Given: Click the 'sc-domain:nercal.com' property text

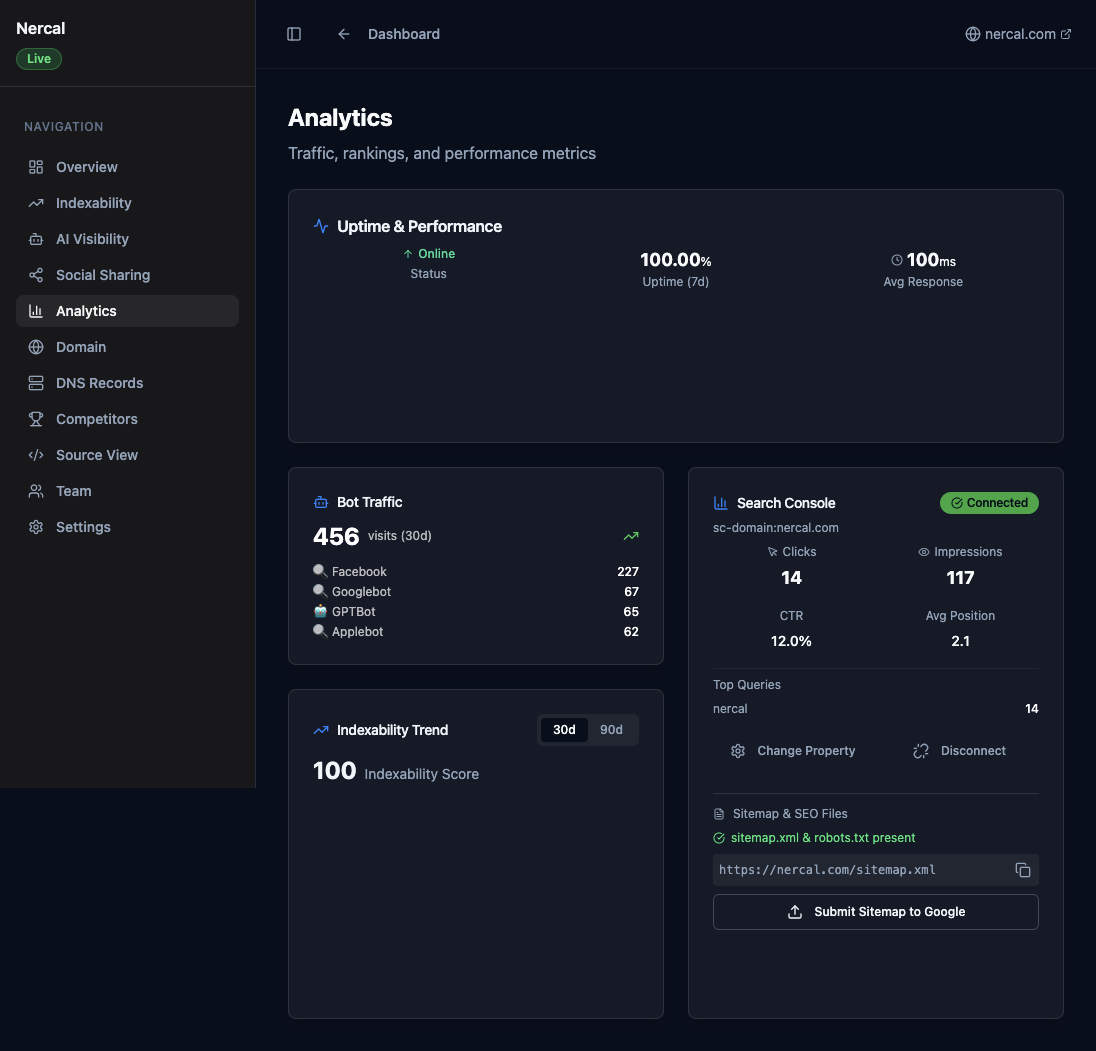Looking at the screenshot, I should (776, 528).
